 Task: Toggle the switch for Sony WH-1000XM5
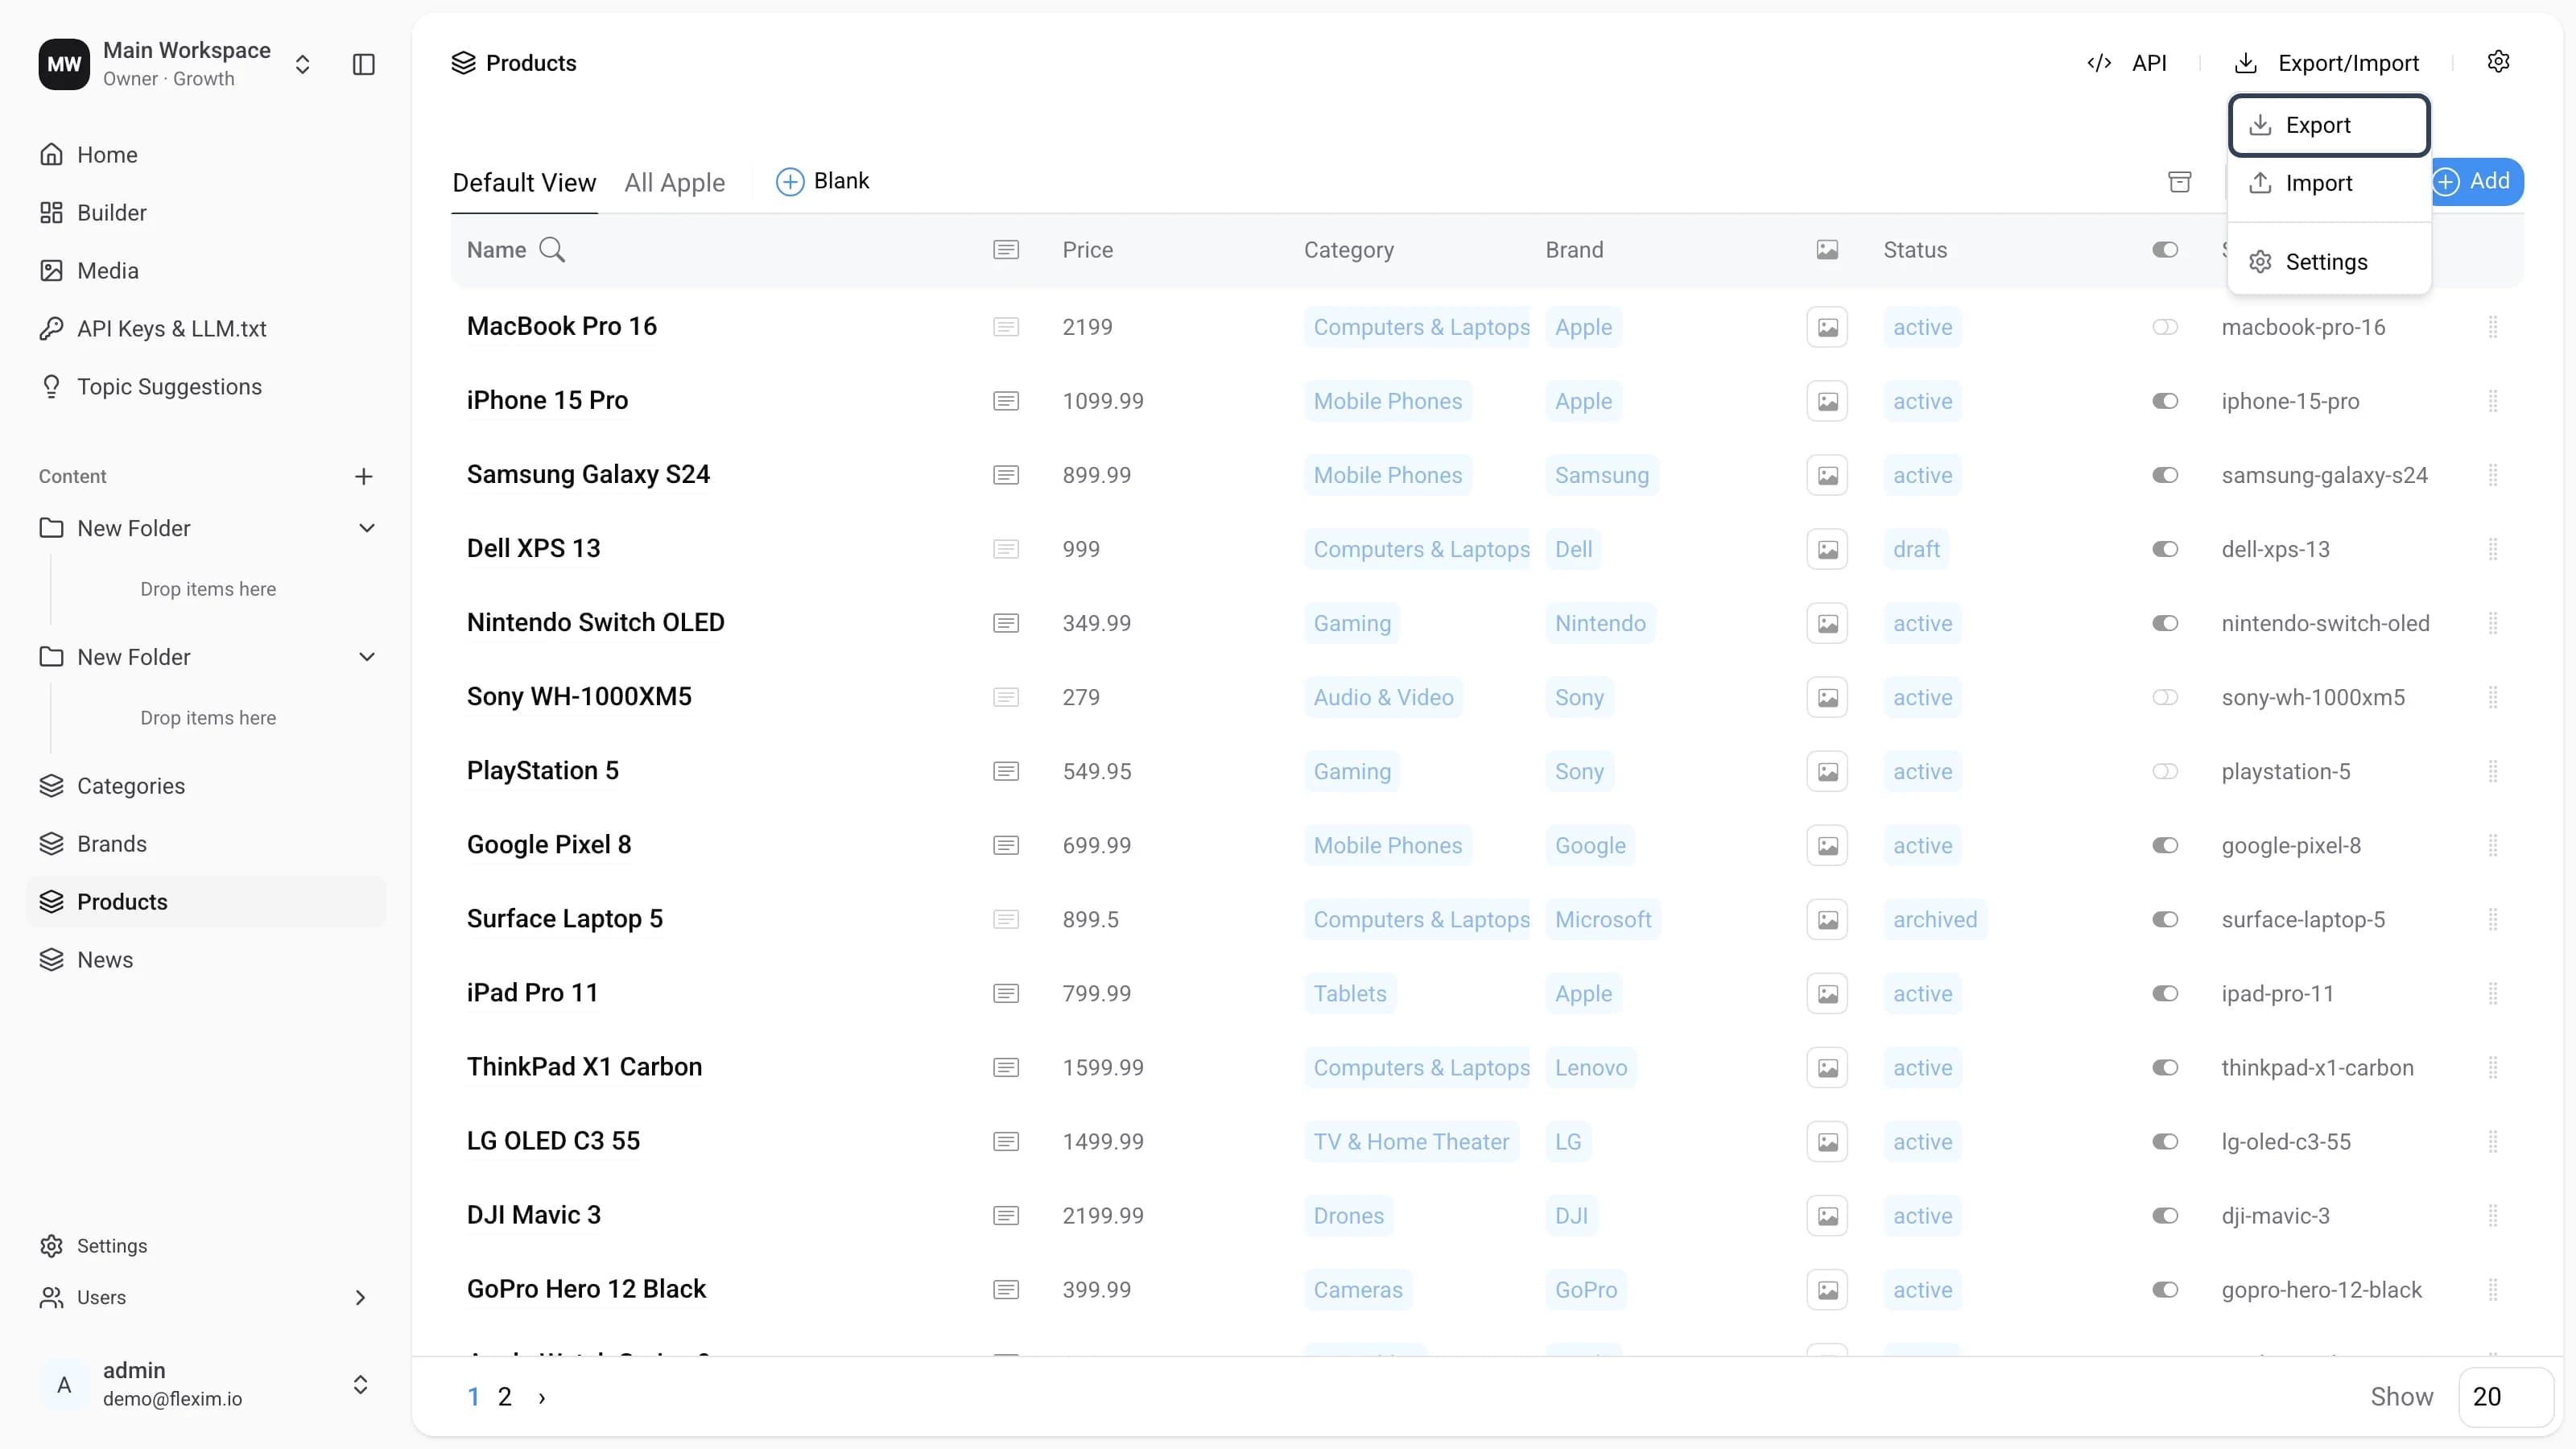point(2165,697)
